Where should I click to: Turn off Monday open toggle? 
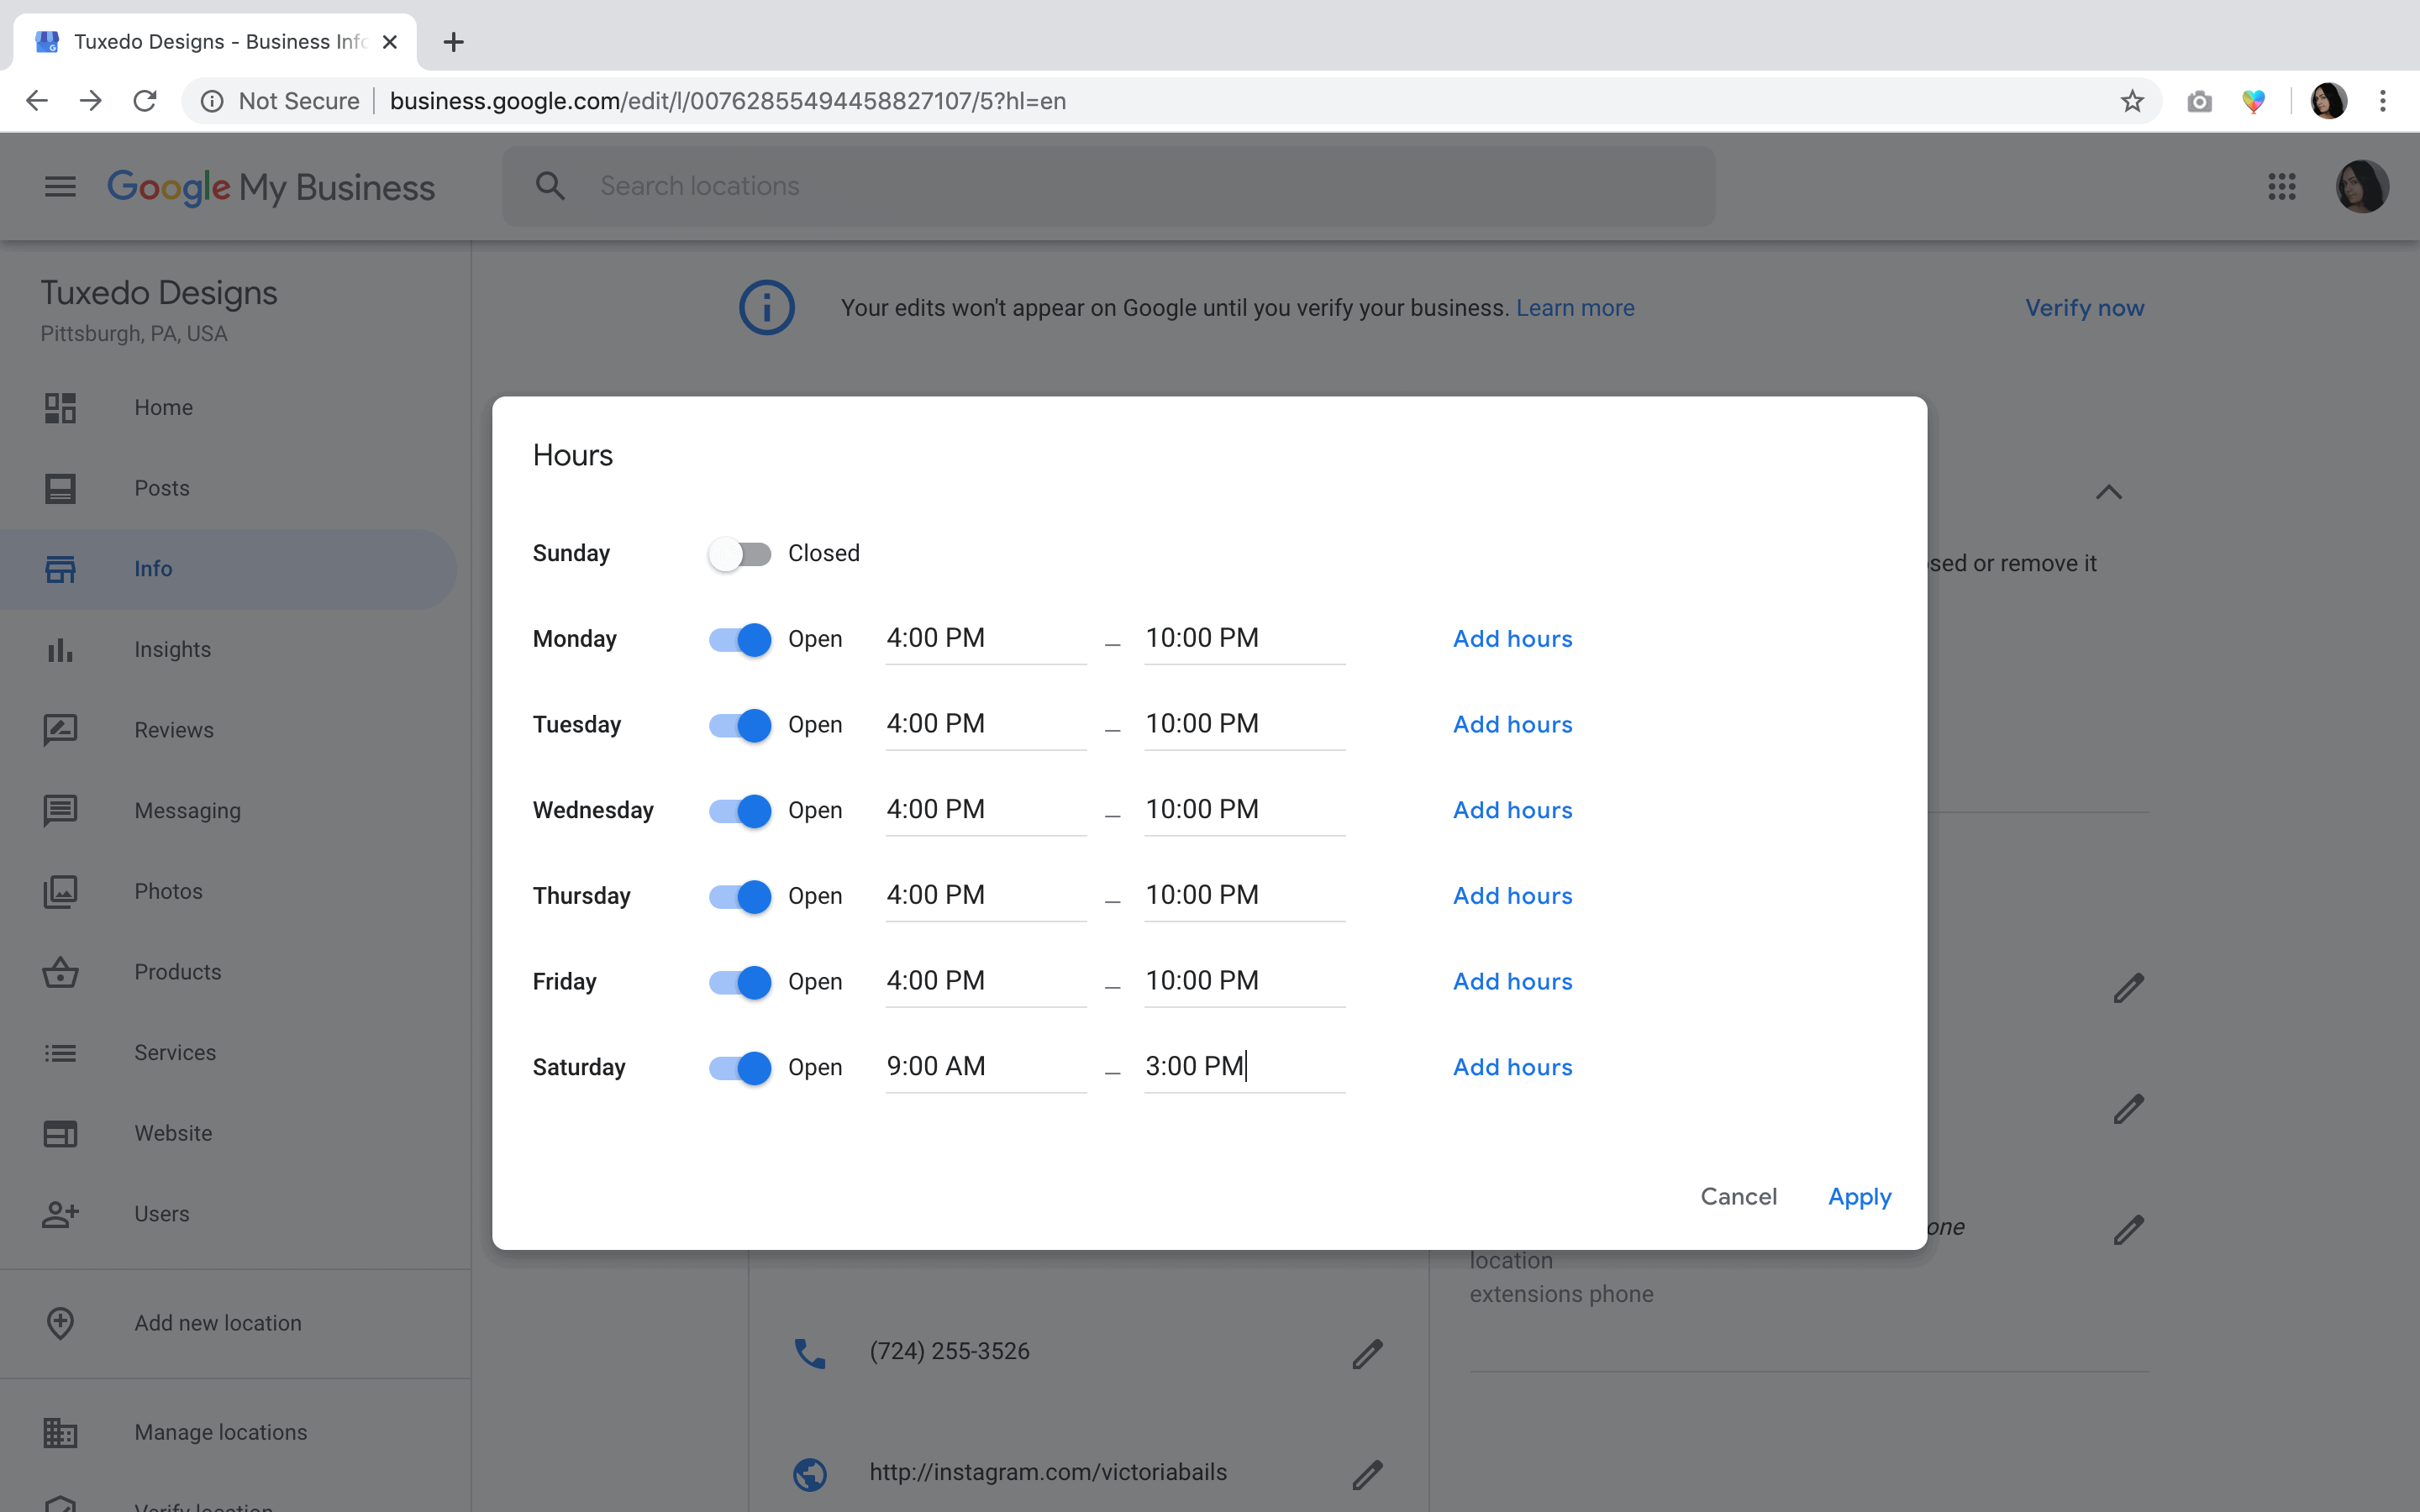(x=740, y=640)
